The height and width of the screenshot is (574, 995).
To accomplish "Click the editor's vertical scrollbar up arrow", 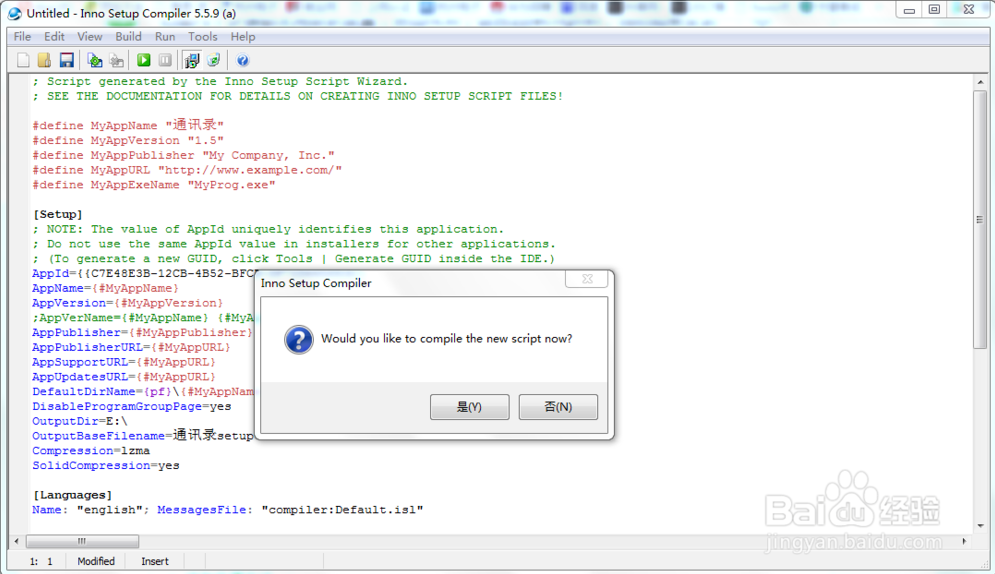I will pos(981,82).
